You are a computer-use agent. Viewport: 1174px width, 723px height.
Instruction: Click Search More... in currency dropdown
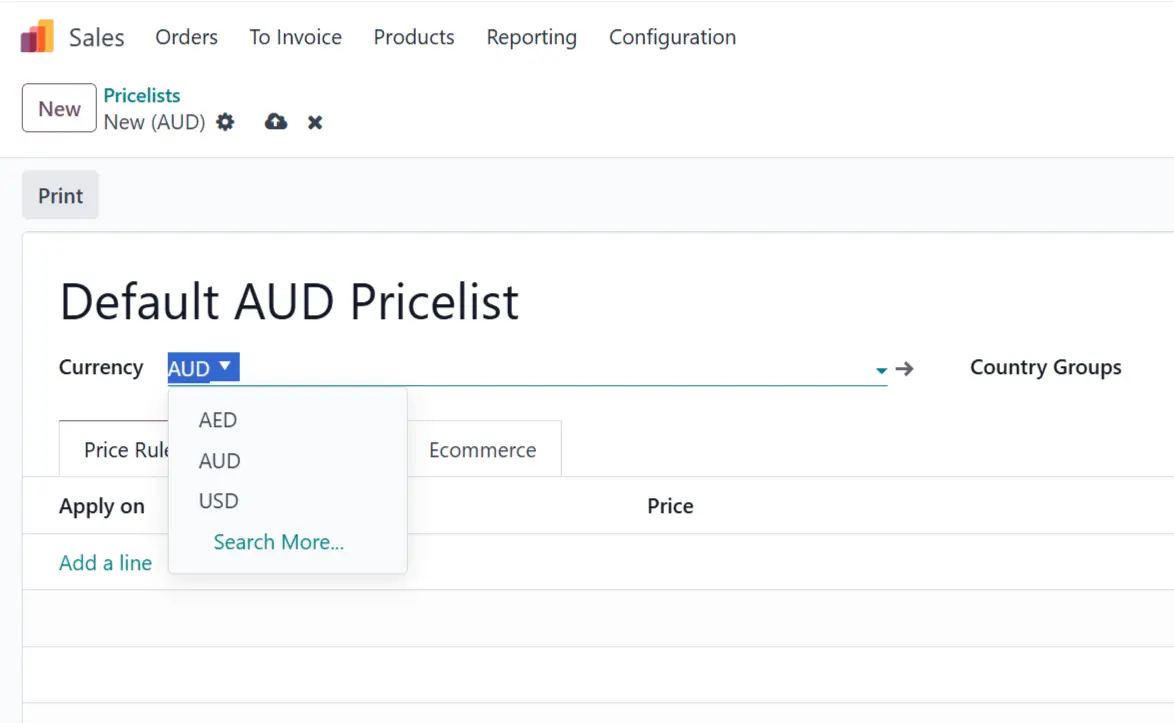pos(279,542)
